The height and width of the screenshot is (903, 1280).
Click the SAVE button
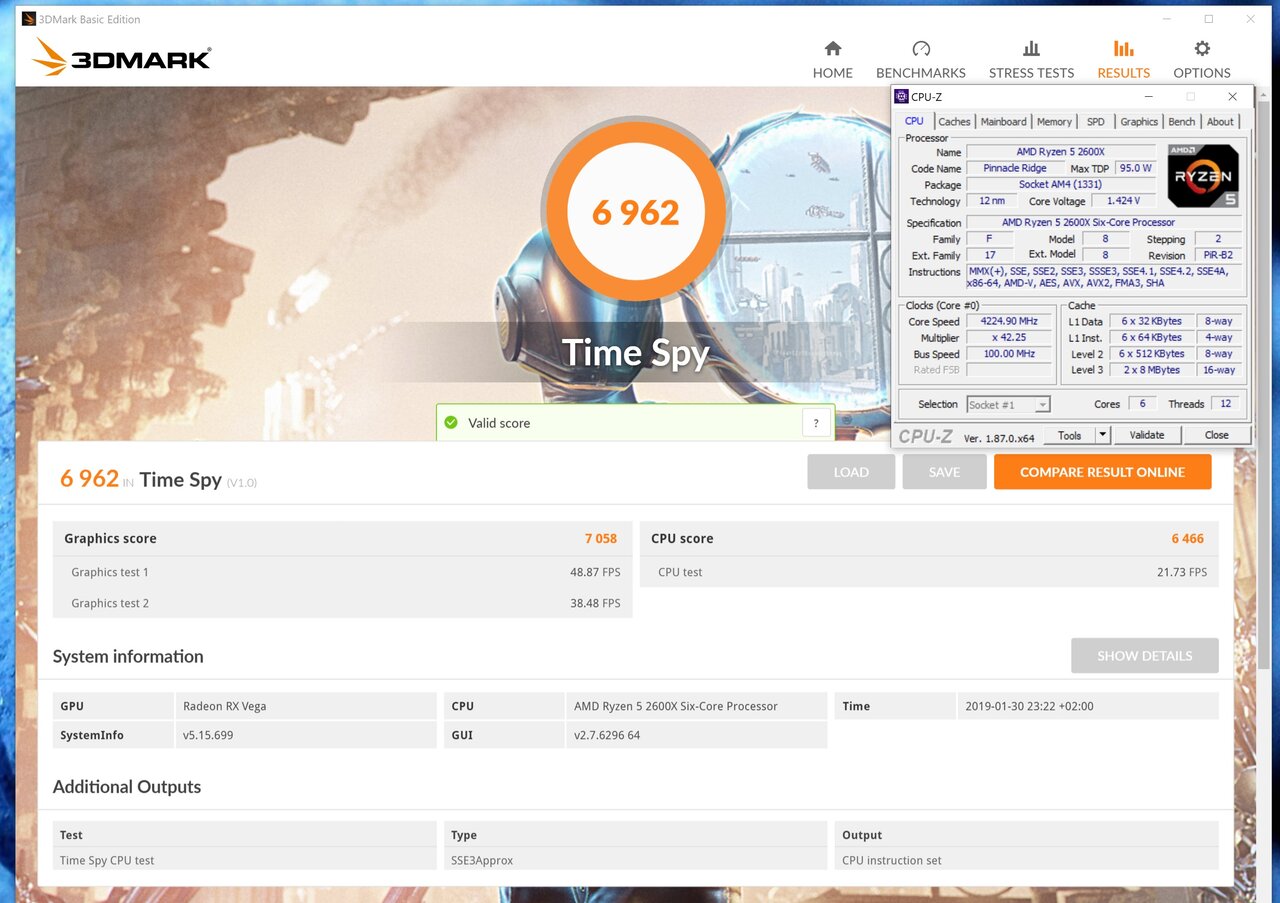coord(944,472)
